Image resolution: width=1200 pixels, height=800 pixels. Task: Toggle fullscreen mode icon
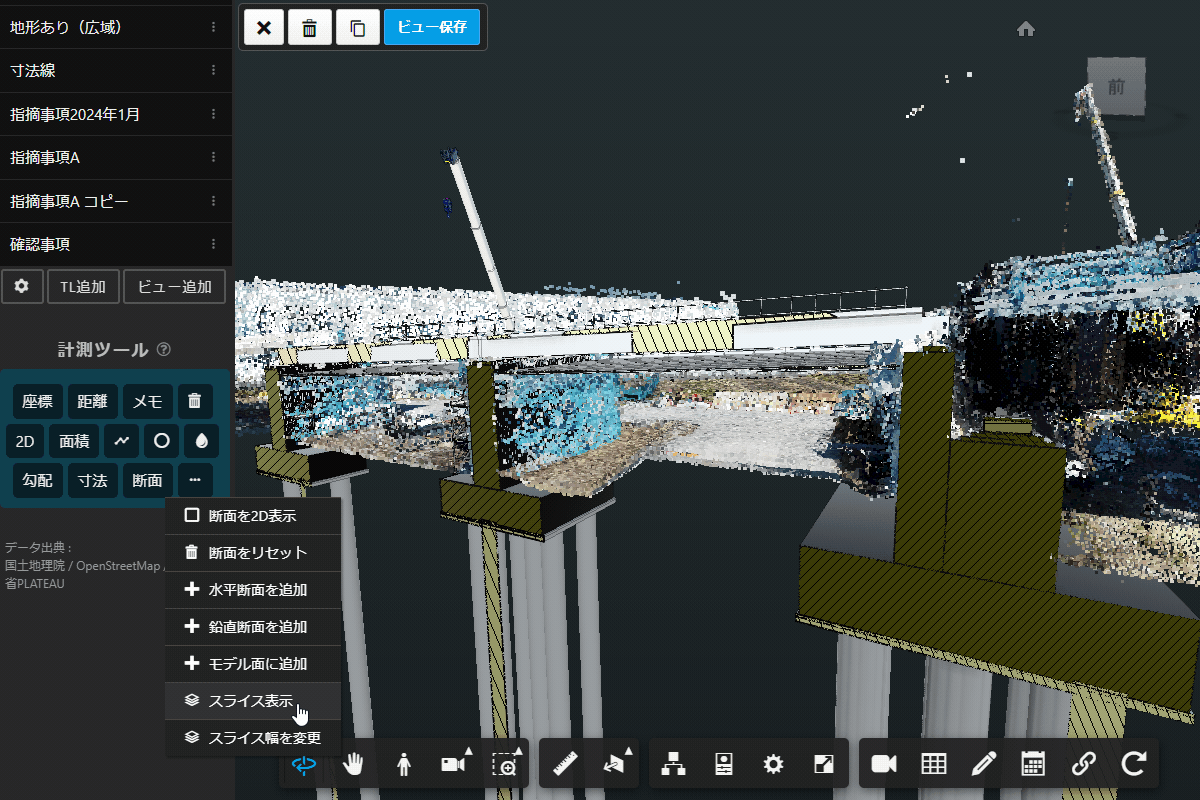coord(823,765)
